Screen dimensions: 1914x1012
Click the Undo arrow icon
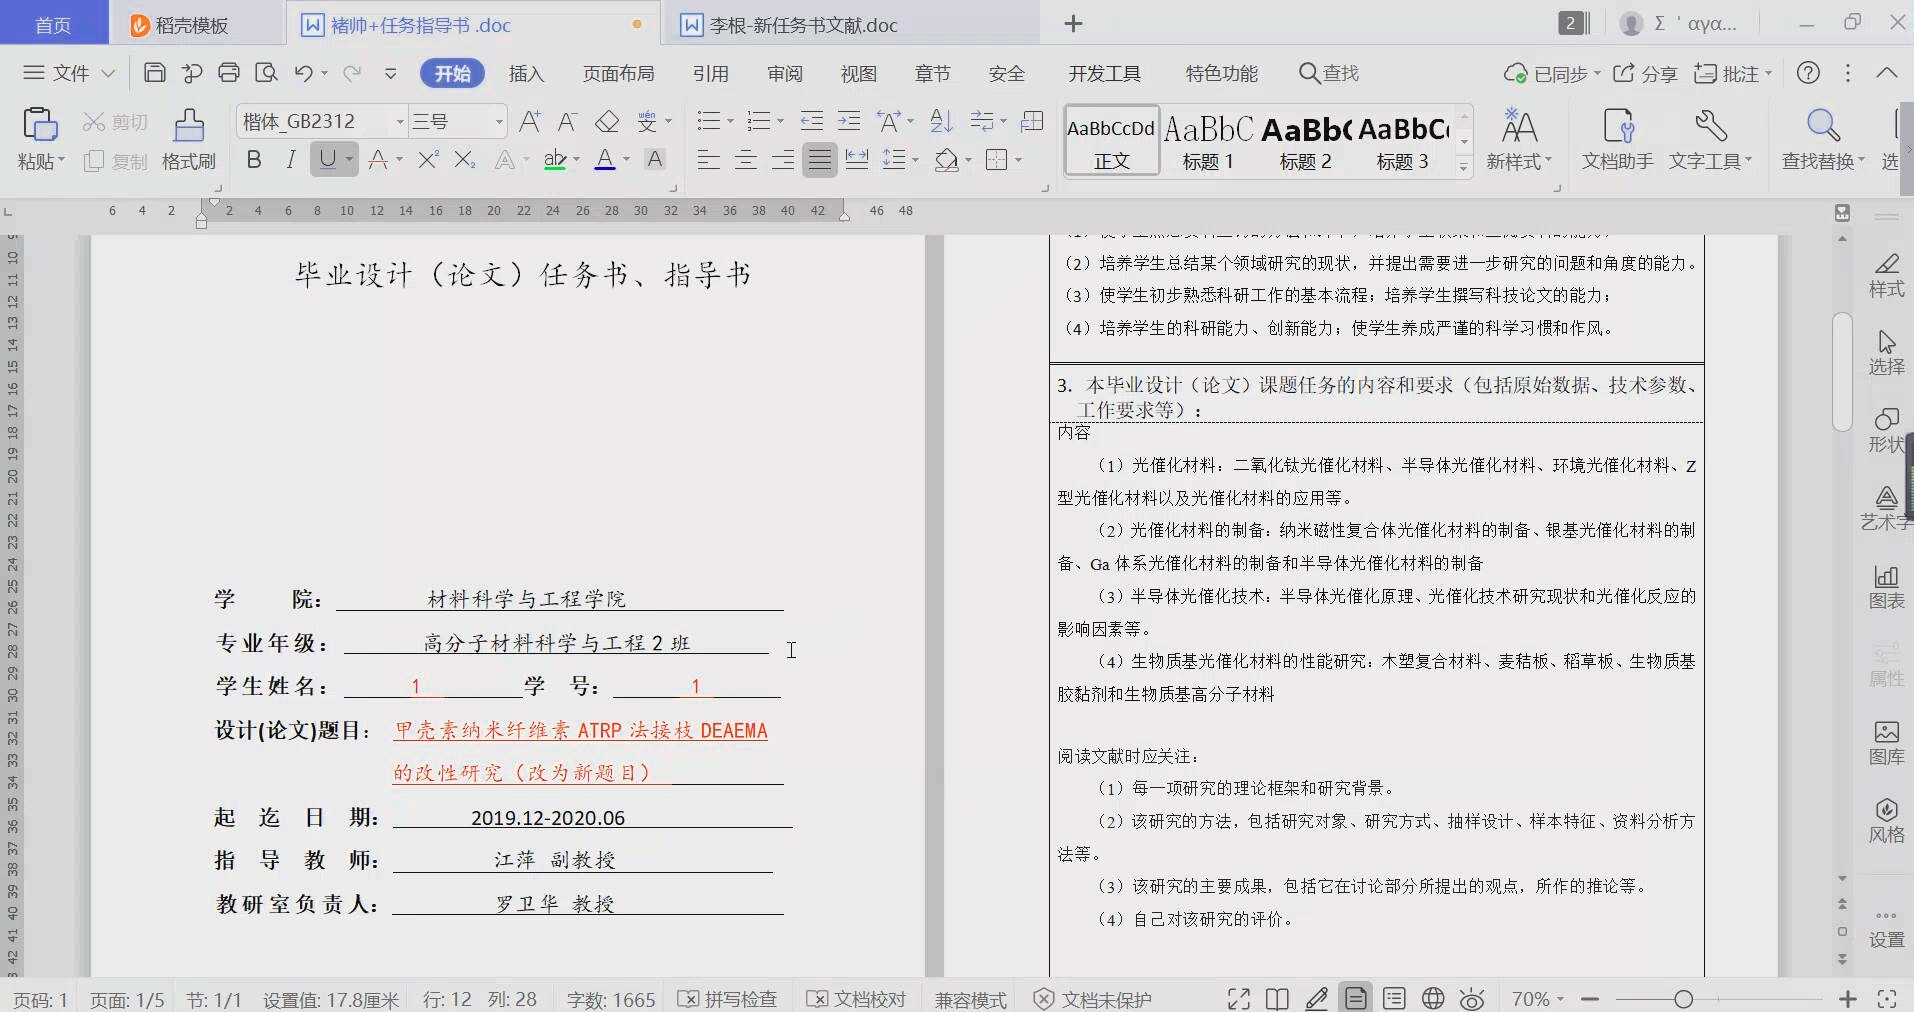(304, 72)
